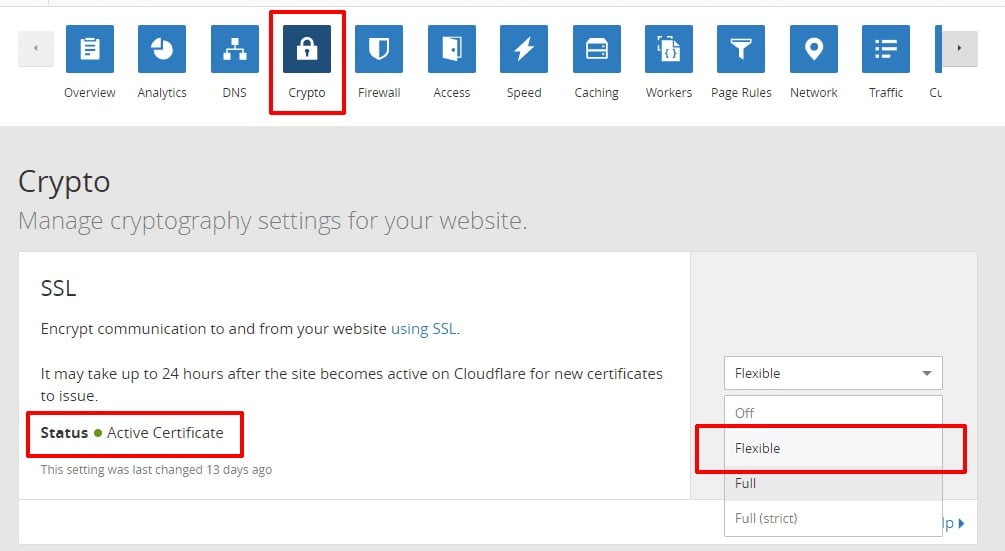
Task: Open the Overview section icon
Action: (x=90, y=50)
